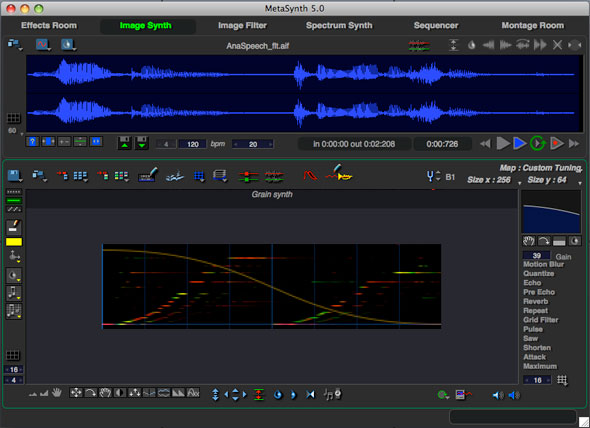The width and height of the screenshot is (590, 428).
Task: Apply the Reverb filter
Action: coord(535,302)
